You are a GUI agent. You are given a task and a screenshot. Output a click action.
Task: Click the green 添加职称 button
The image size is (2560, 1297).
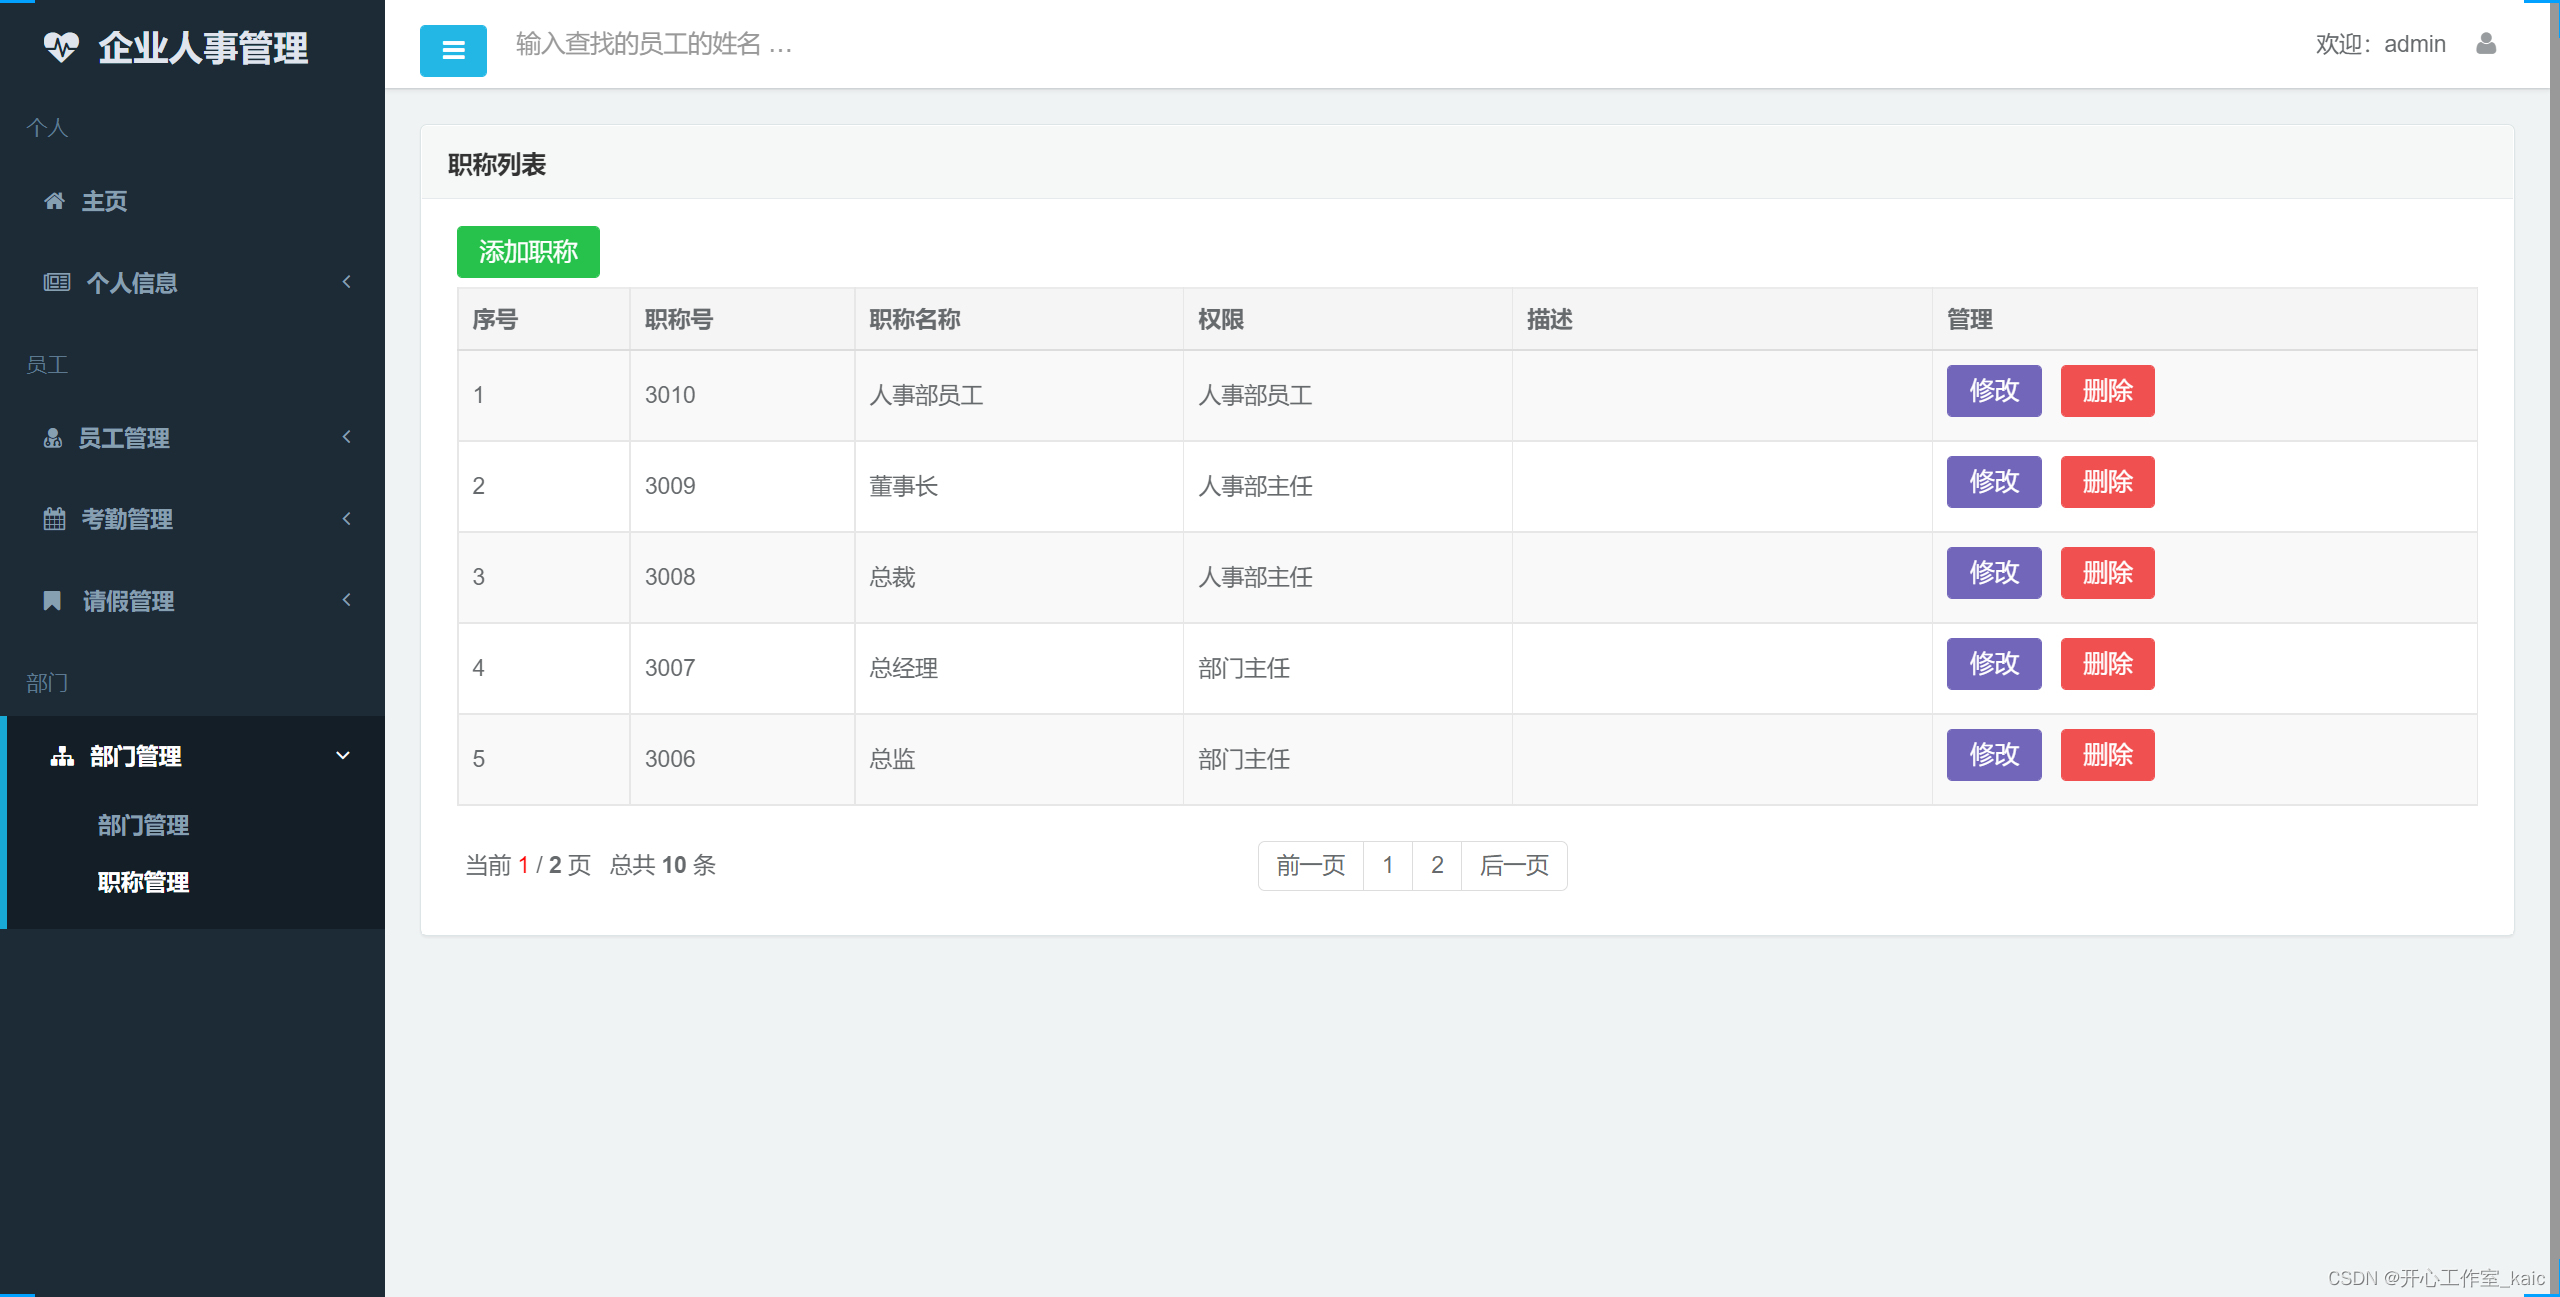click(528, 252)
